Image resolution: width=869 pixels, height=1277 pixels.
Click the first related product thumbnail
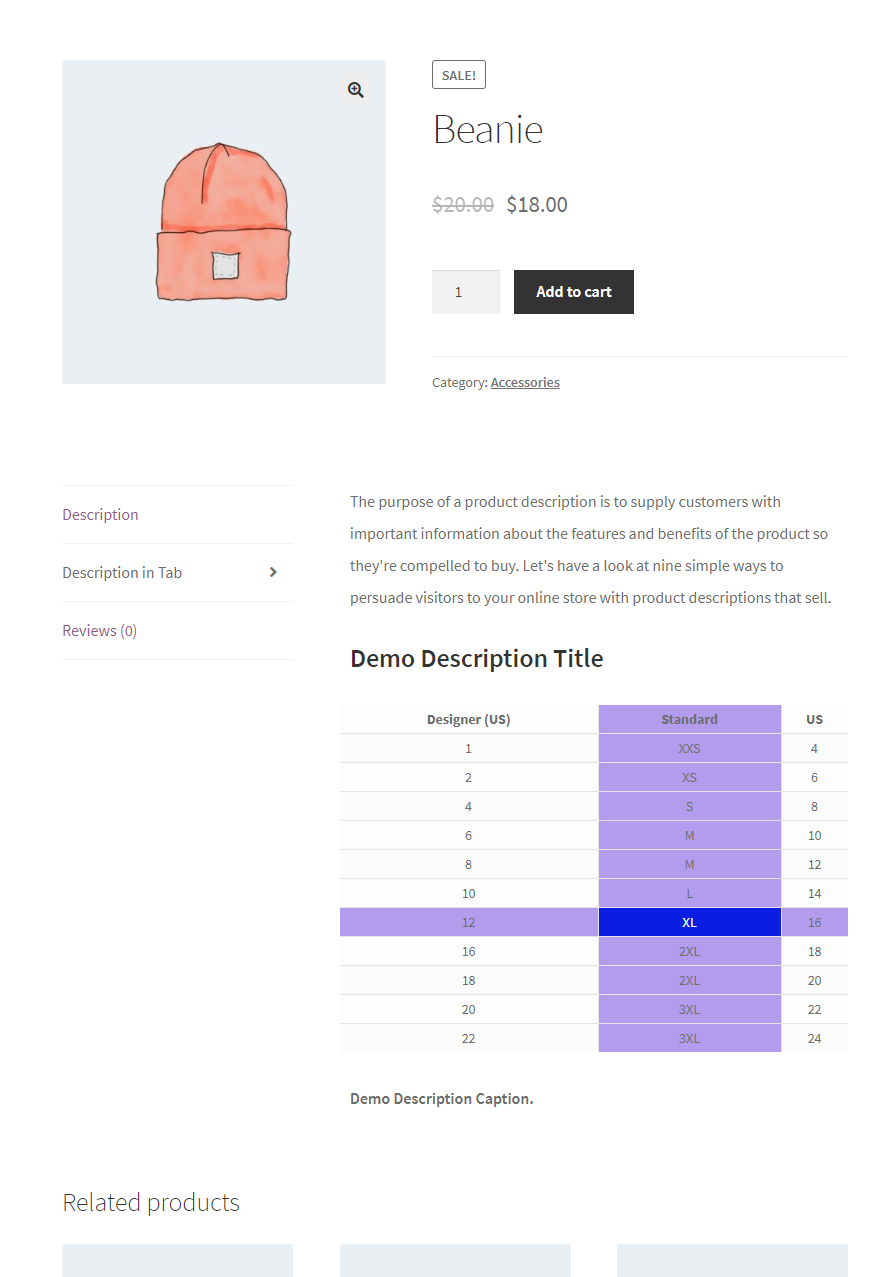coord(177,1260)
